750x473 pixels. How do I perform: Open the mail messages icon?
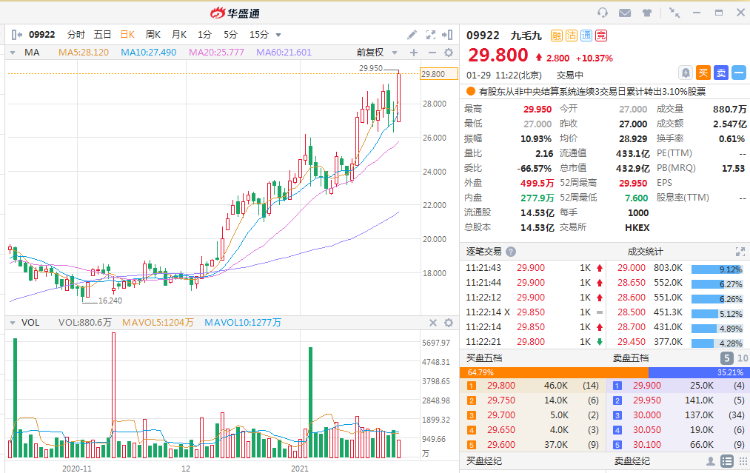pyautogui.click(x=626, y=13)
